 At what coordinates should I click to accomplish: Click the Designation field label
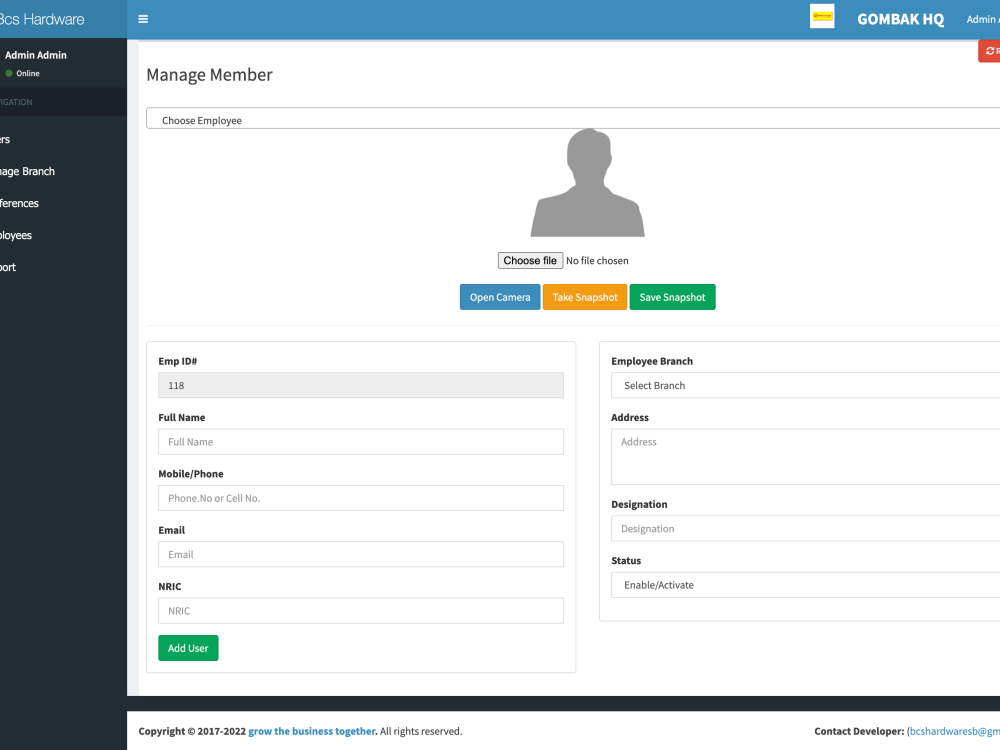[x=639, y=504]
